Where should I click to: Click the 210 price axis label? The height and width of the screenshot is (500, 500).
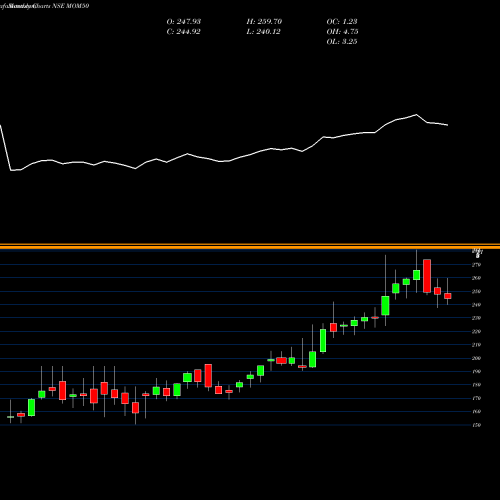click(476, 345)
